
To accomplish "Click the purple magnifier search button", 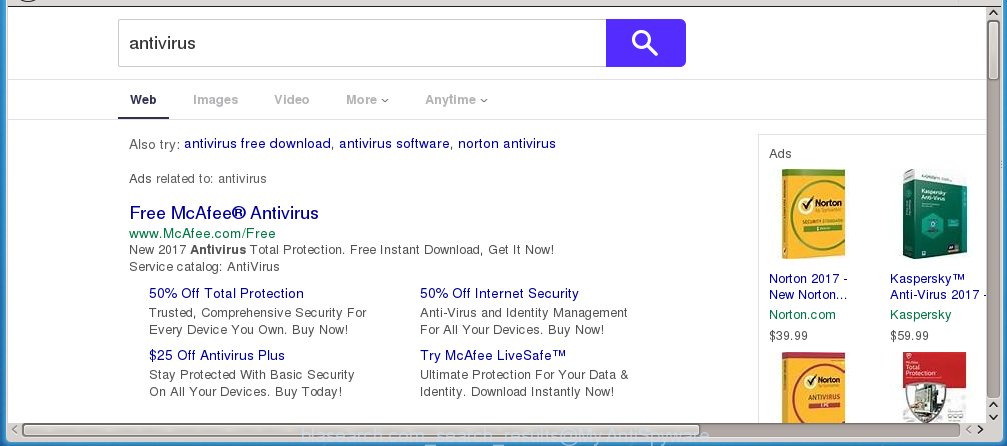I will pyautogui.click(x=645, y=43).
